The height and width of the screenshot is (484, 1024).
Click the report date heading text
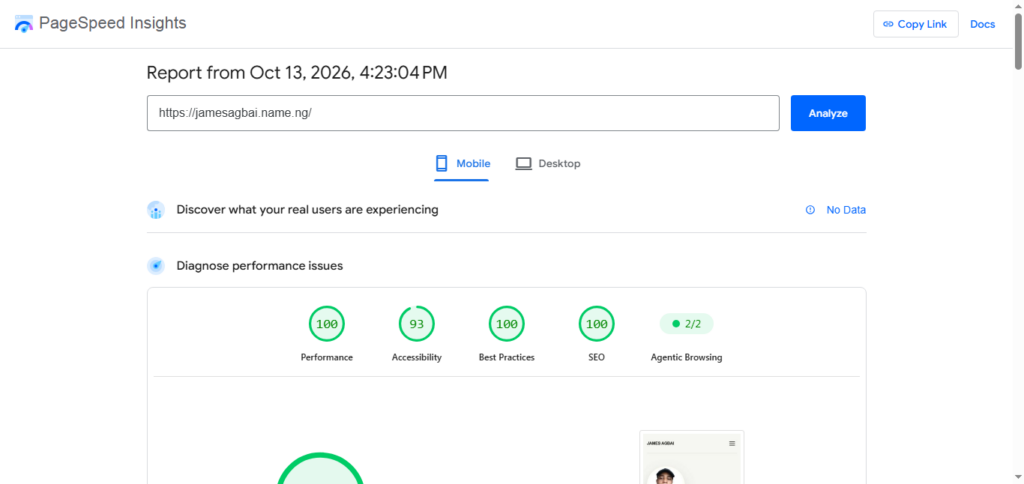coord(297,73)
